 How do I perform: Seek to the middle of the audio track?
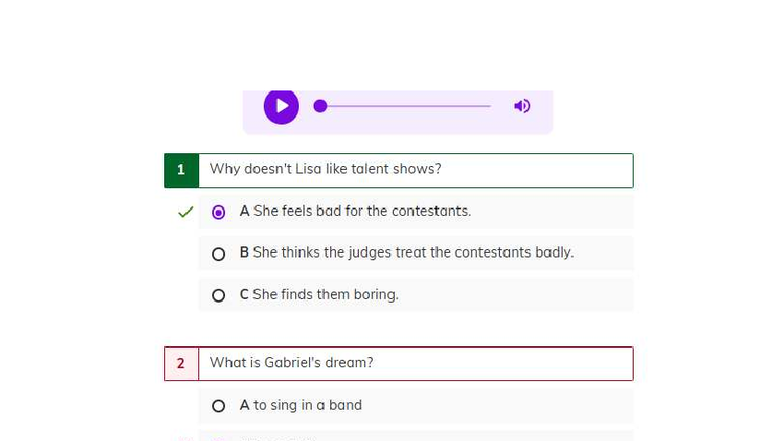406,106
